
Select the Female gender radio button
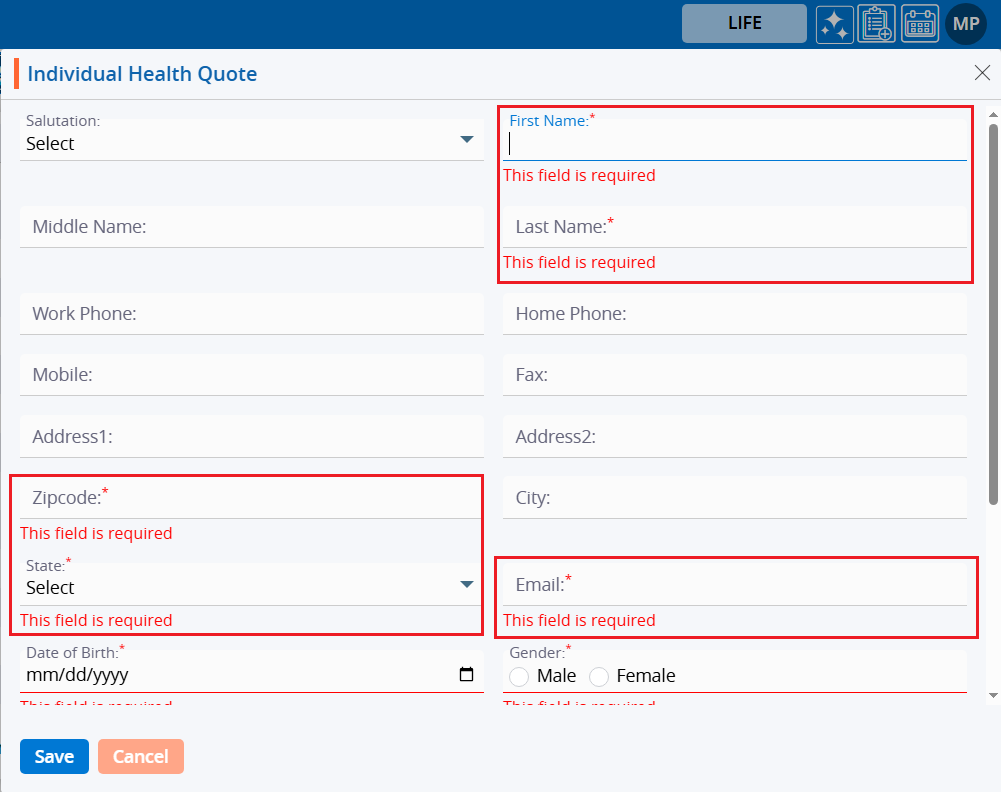[x=599, y=677]
